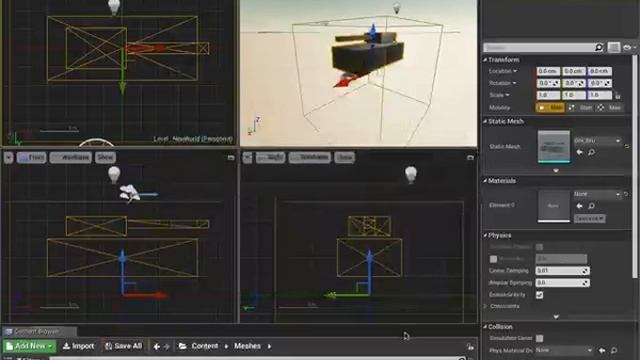Select the light bulb actor in Right viewport
The width and height of the screenshot is (640, 360).
click(x=411, y=174)
